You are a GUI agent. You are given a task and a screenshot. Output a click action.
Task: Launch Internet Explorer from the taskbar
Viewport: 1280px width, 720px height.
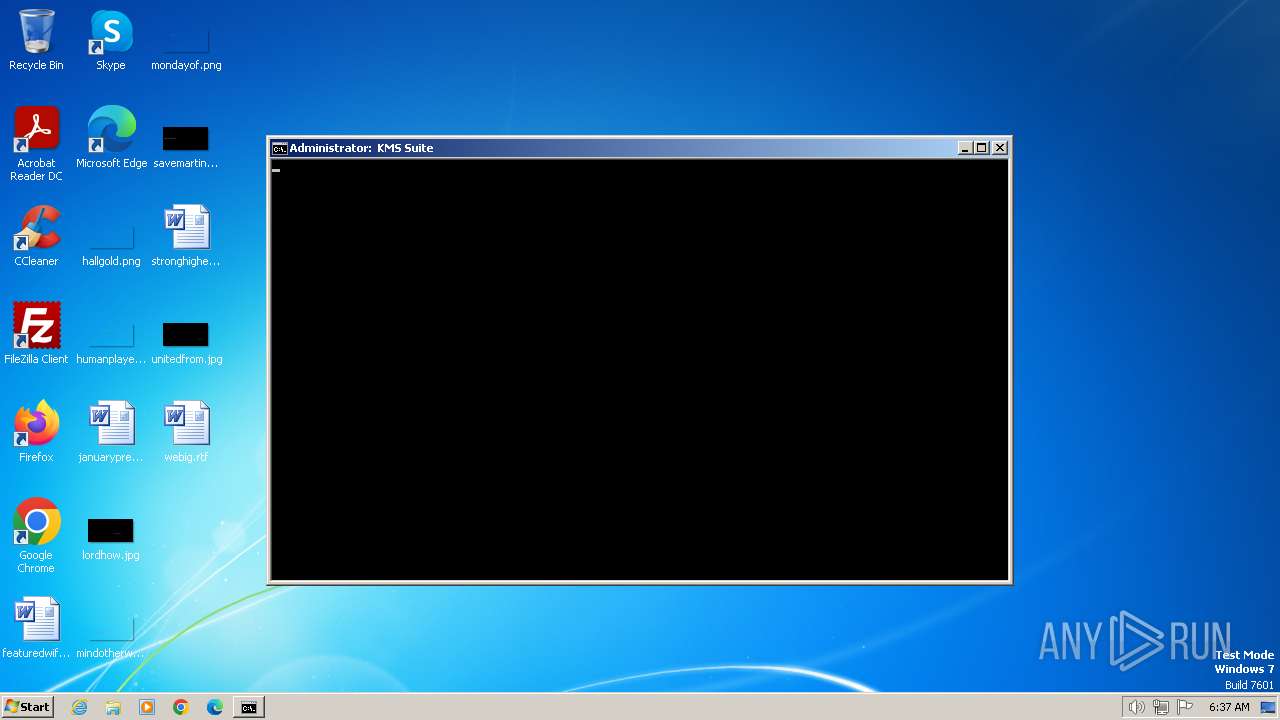80,707
